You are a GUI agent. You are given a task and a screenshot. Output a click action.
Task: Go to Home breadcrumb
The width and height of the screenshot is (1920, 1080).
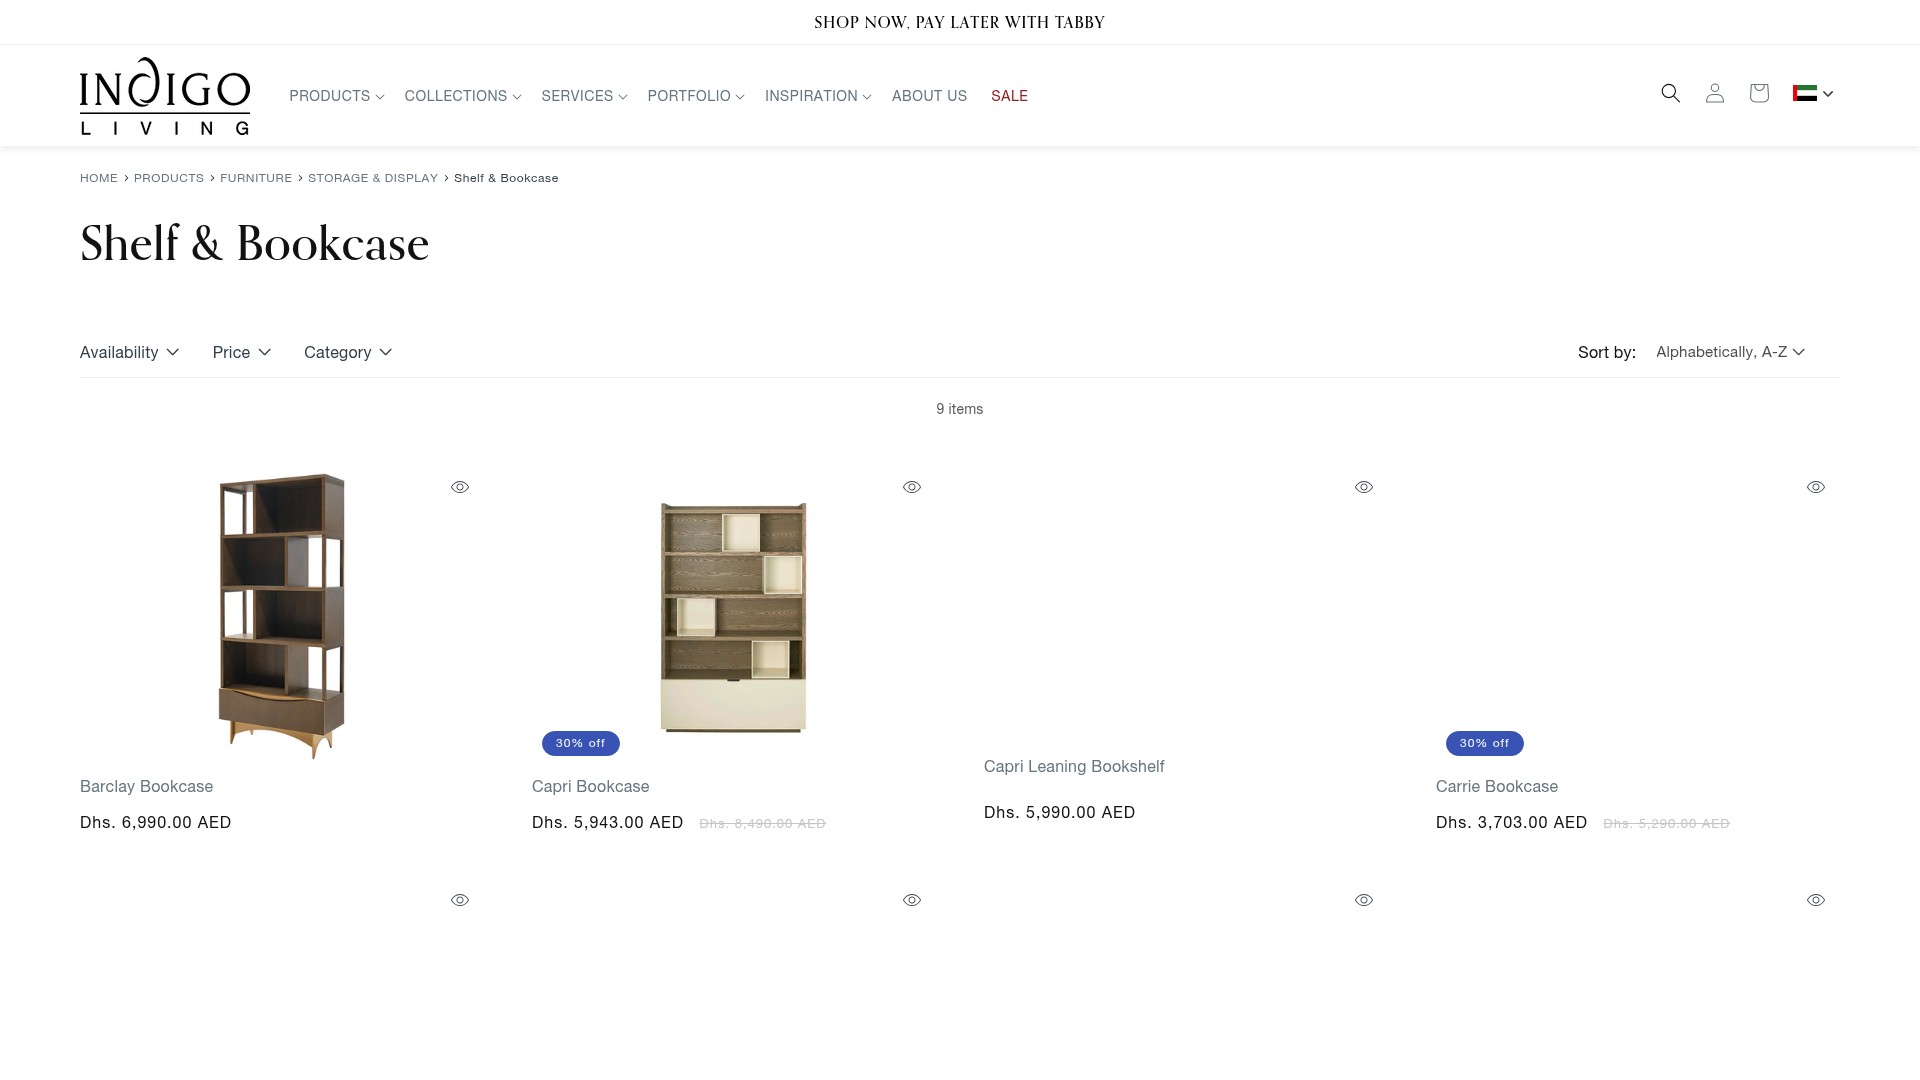(99, 178)
